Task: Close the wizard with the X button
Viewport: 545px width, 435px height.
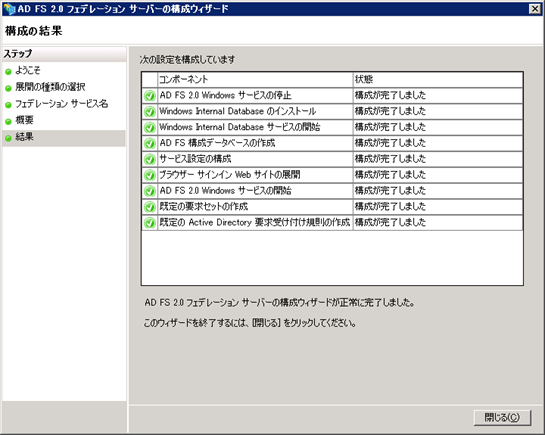Action: pos(535,9)
